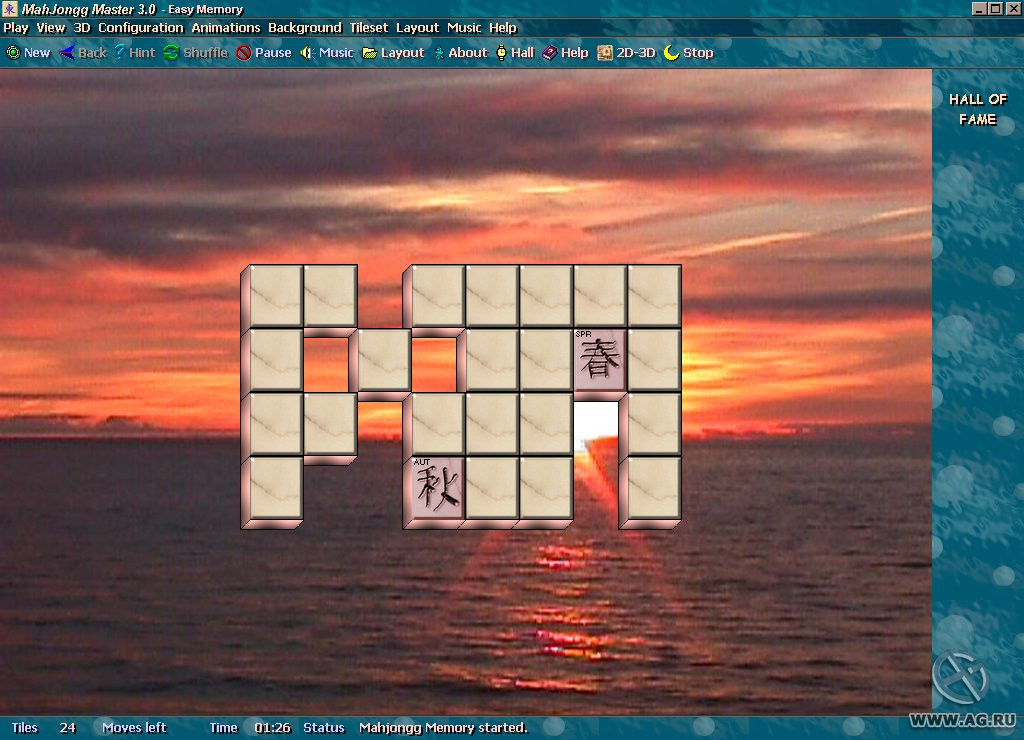Open the Help menu in menu bar
This screenshot has width=1024, height=740.
coord(502,28)
